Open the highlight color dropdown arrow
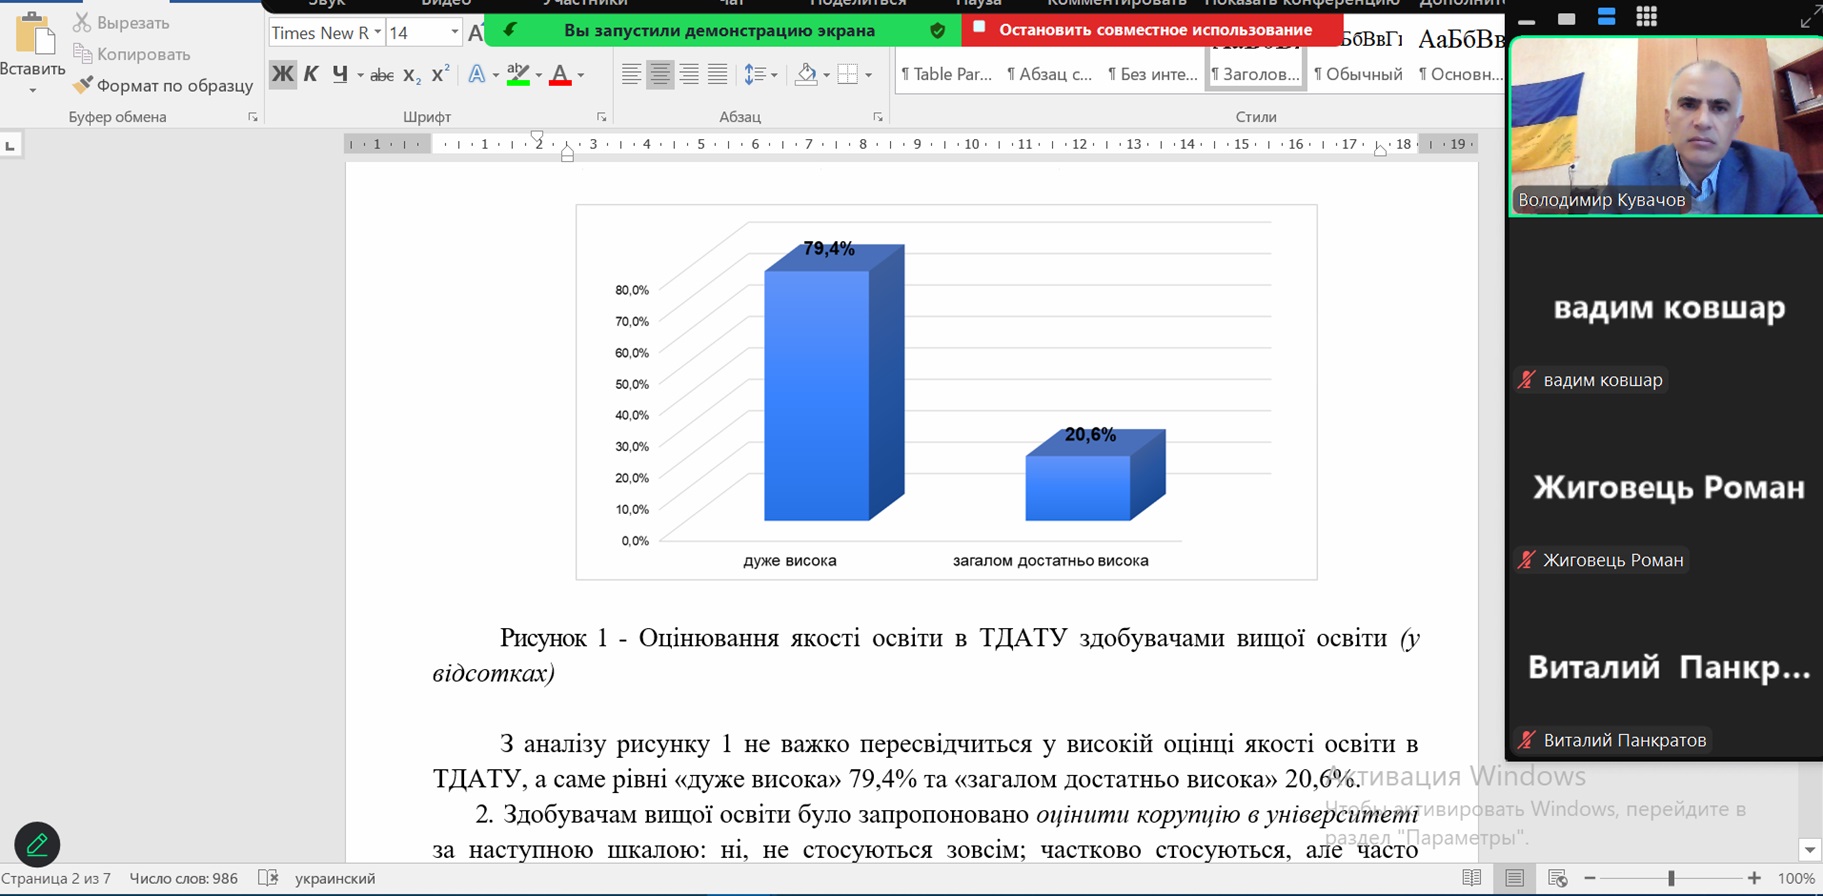The width and height of the screenshot is (1823, 896). (x=538, y=75)
